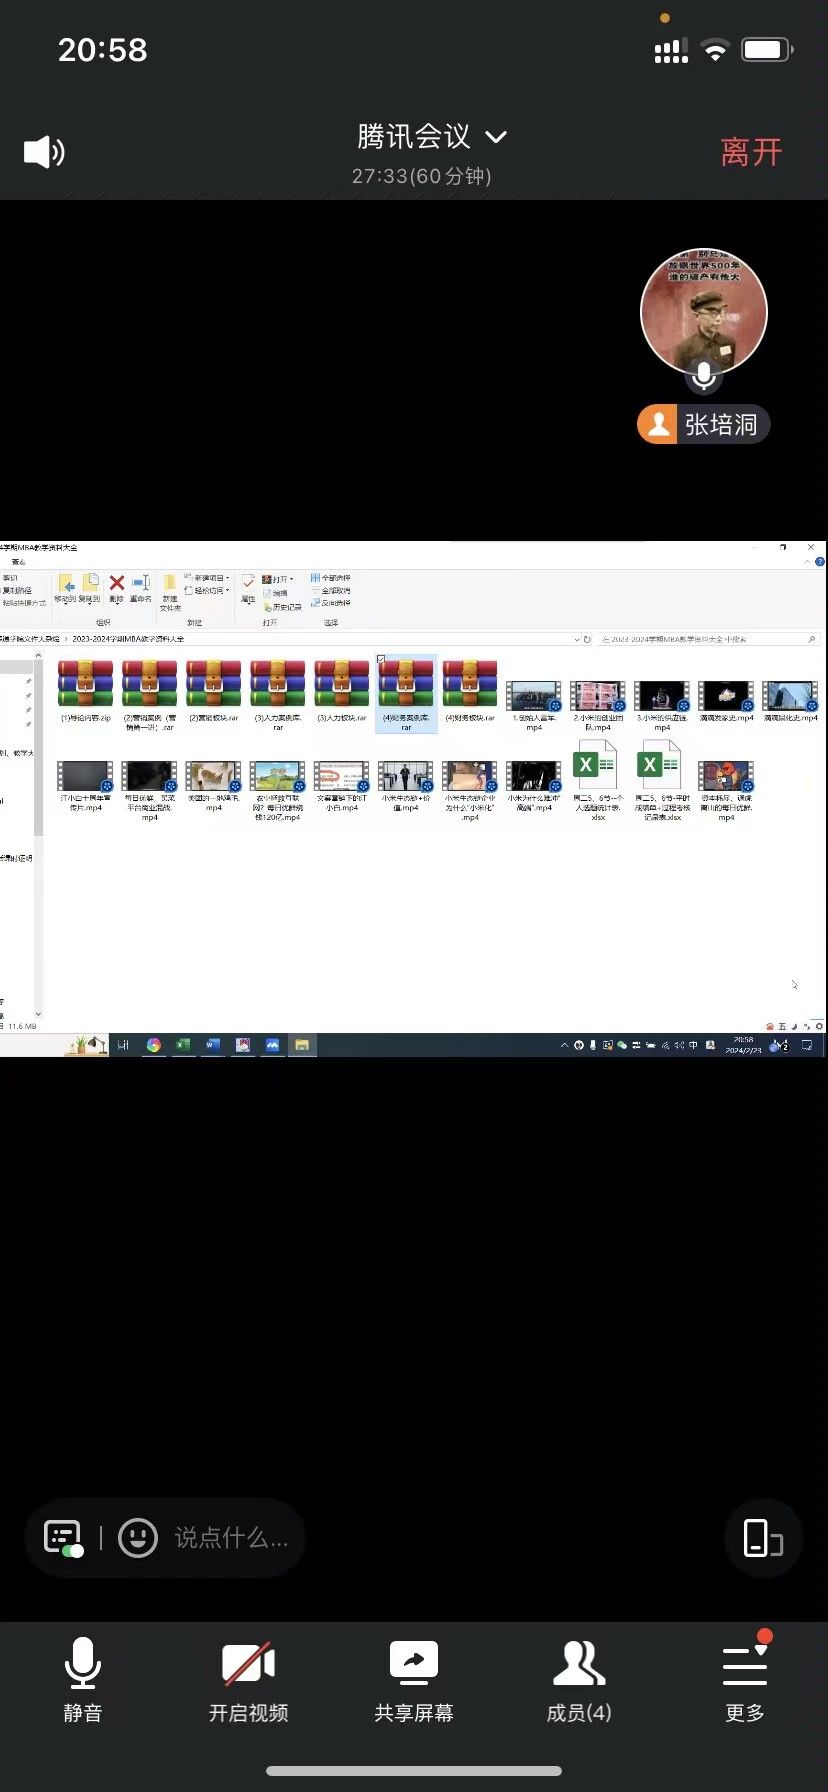Open the Windows notification center icon
The image size is (828, 1792).
click(807, 1045)
